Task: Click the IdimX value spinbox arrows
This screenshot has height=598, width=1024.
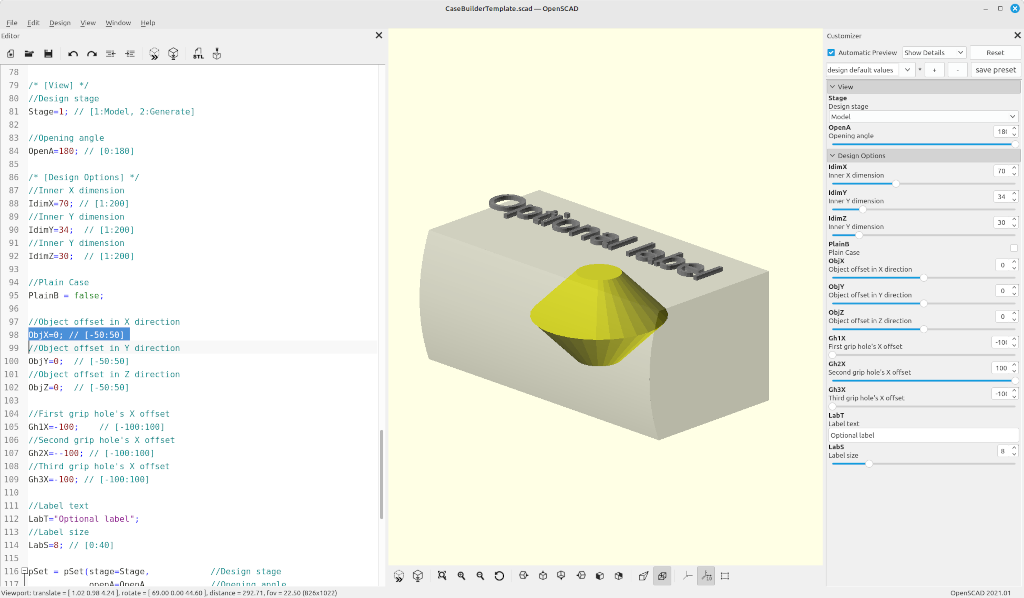Action: point(1014,170)
